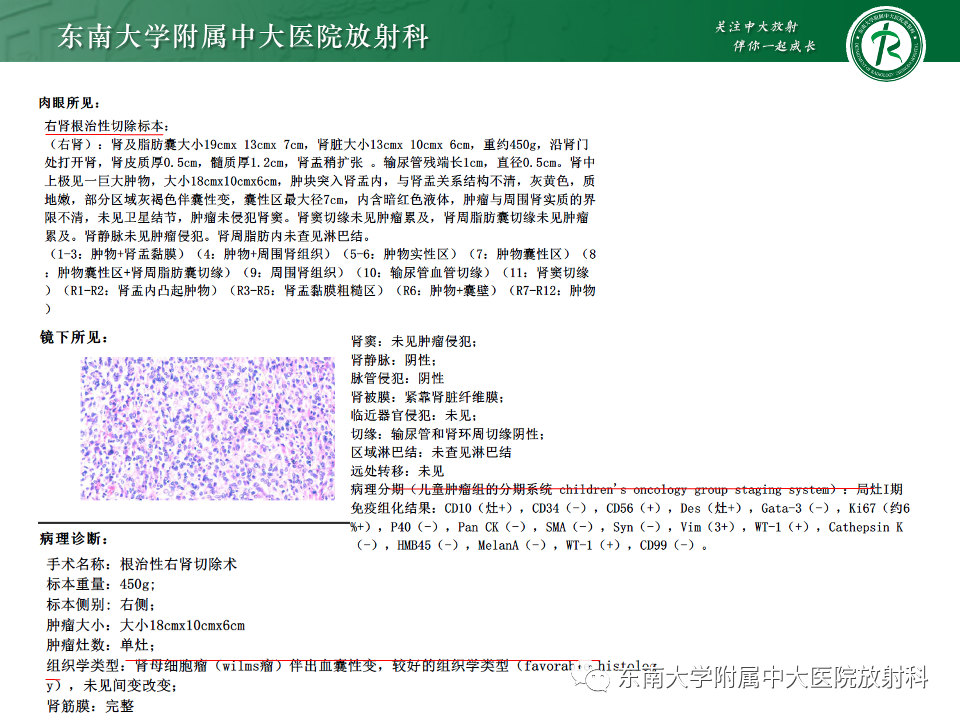Click the marker result CD10（灶+）
Image resolution: width=960 pixels, height=720 pixels.
click(478, 508)
